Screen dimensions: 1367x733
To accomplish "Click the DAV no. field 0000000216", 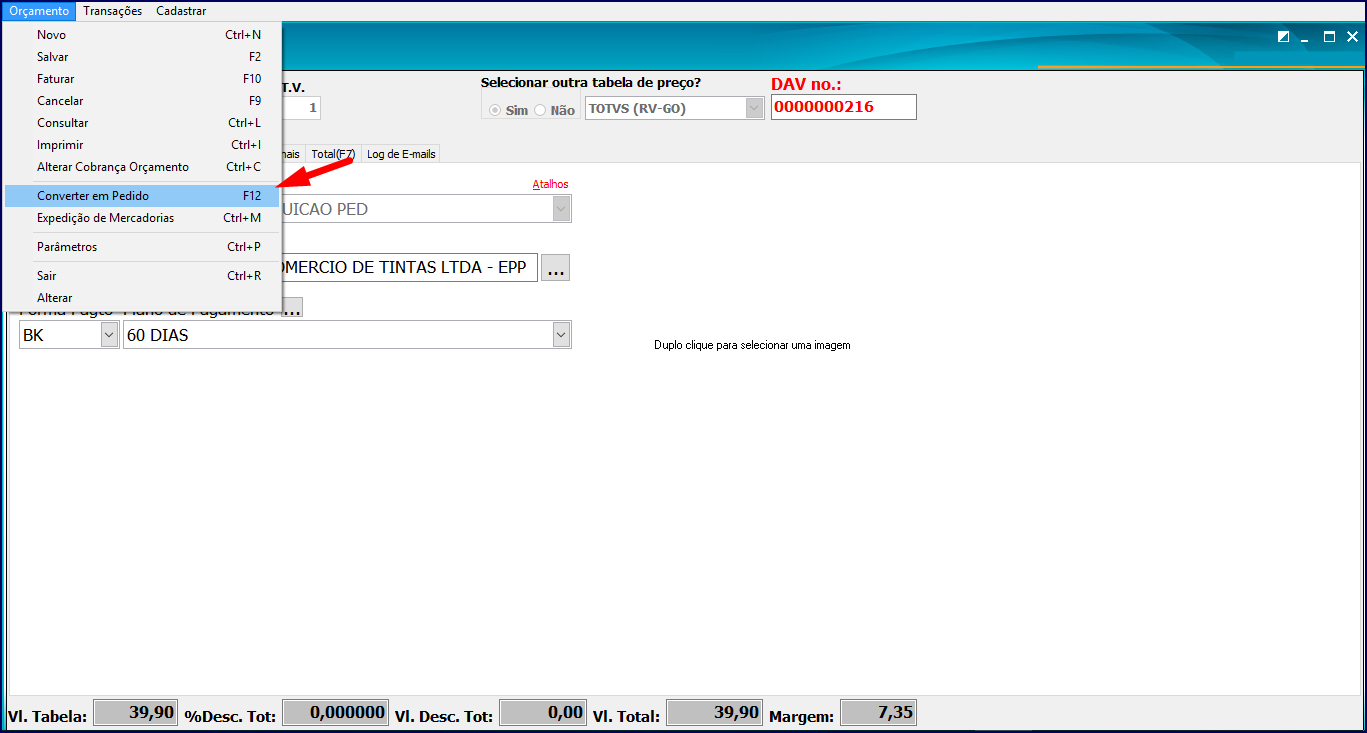I will pos(843,107).
